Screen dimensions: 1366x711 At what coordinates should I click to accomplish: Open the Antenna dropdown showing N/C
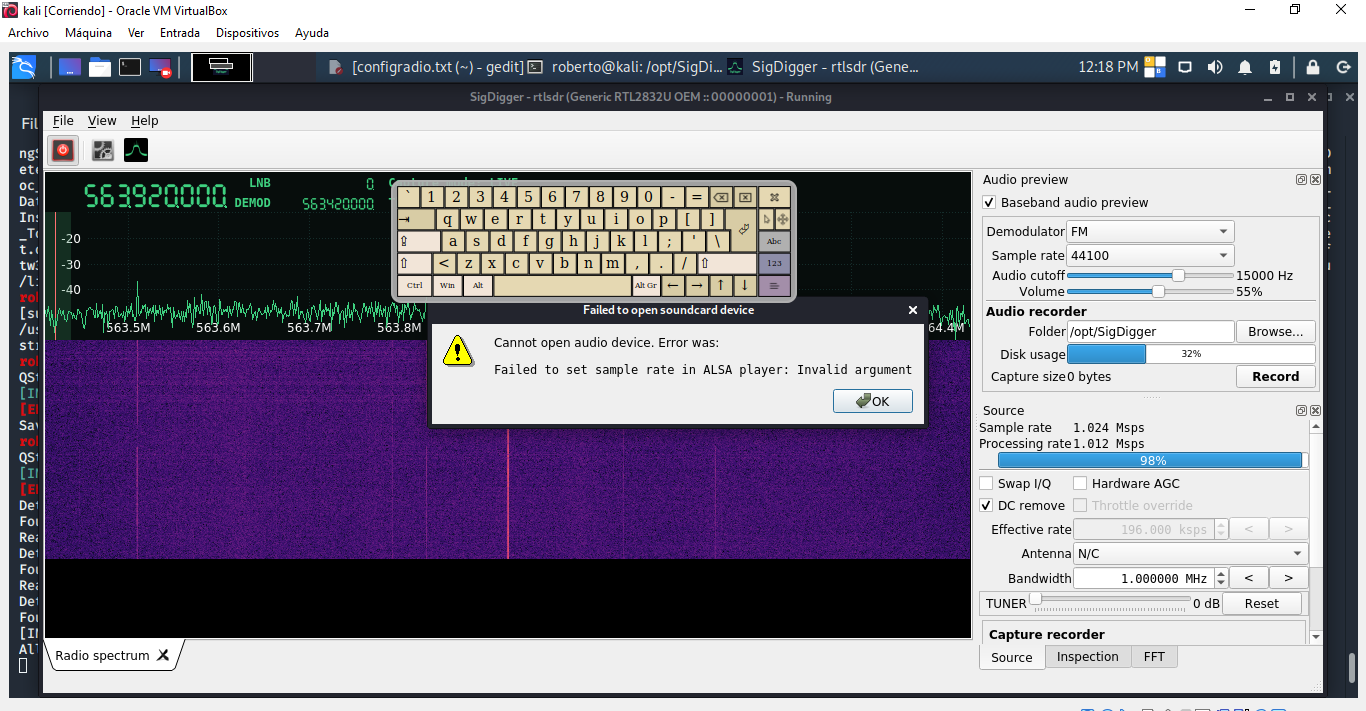click(x=1190, y=553)
